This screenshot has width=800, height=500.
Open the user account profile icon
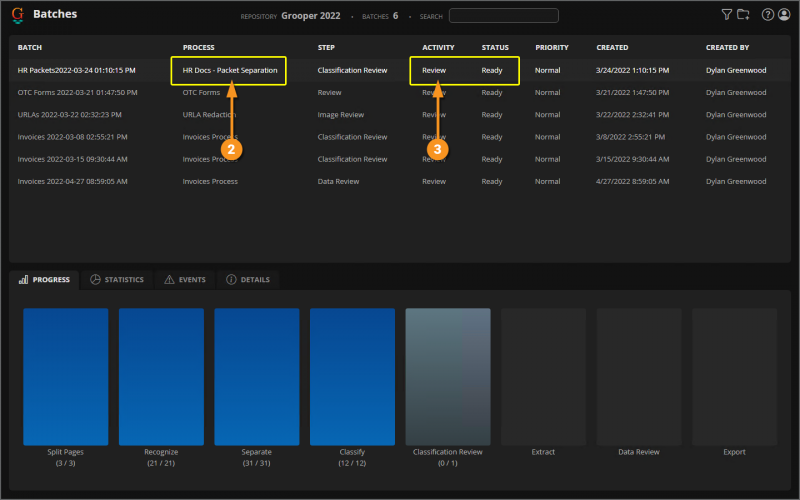tap(784, 15)
